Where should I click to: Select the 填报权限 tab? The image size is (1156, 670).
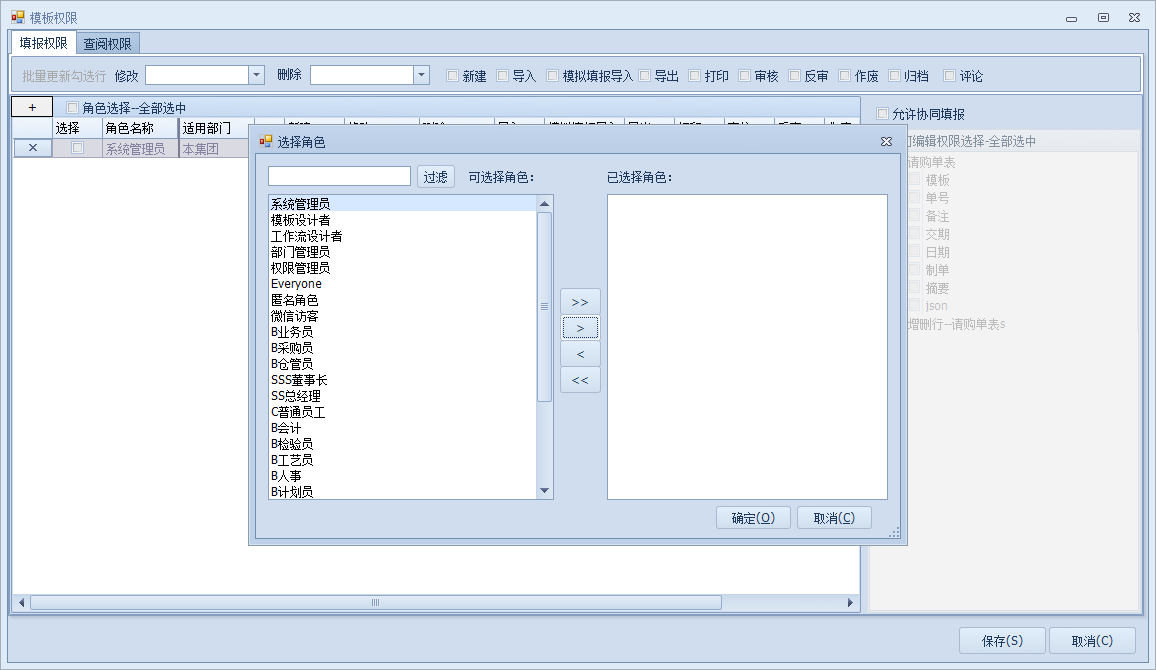44,43
